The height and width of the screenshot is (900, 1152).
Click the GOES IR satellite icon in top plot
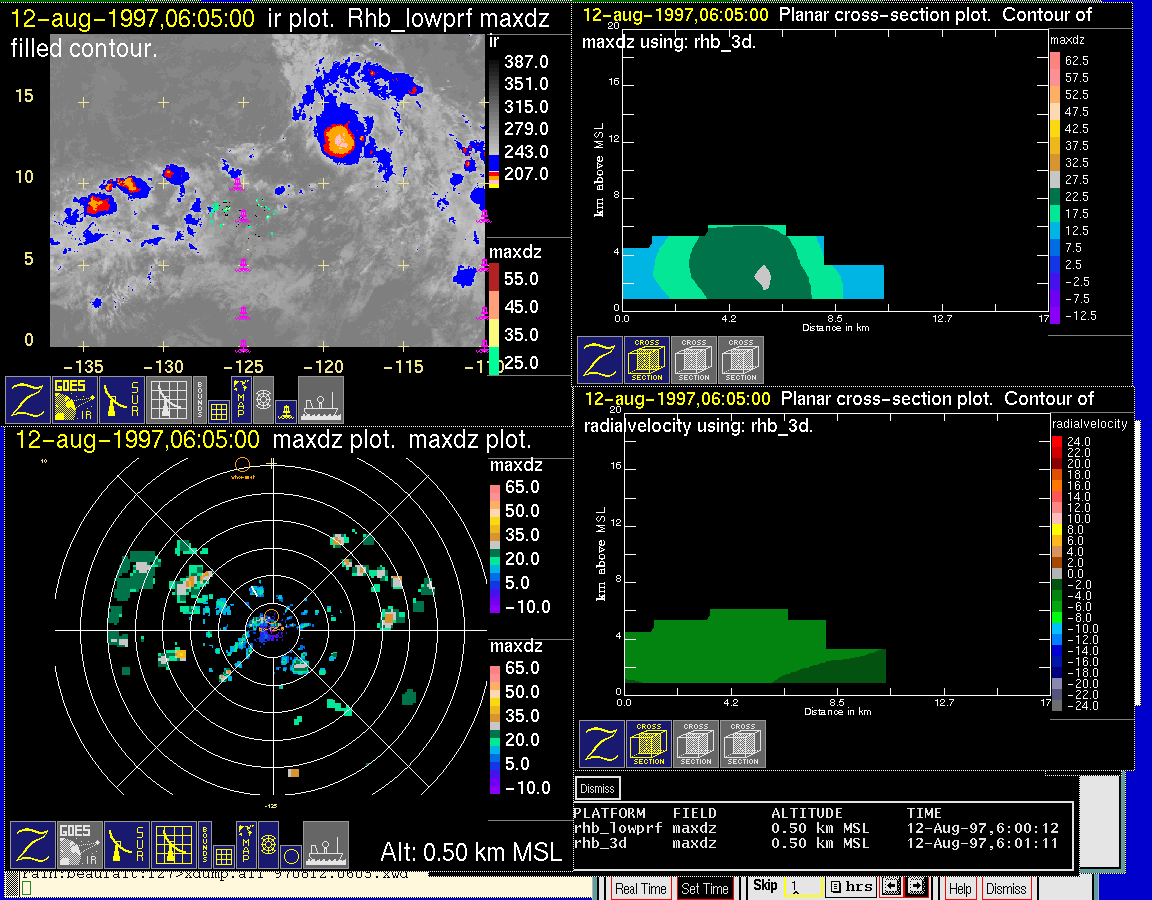(x=77, y=400)
